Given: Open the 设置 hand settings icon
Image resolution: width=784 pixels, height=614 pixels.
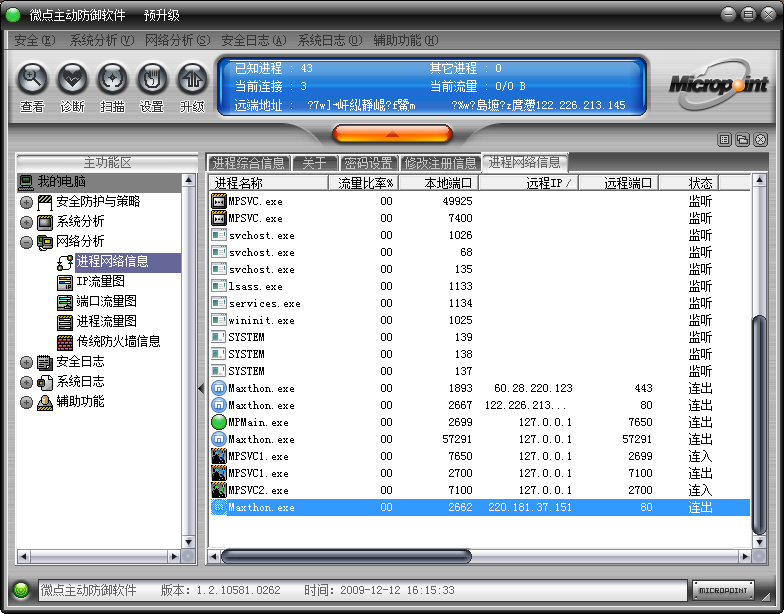Looking at the screenshot, I should (x=152, y=78).
